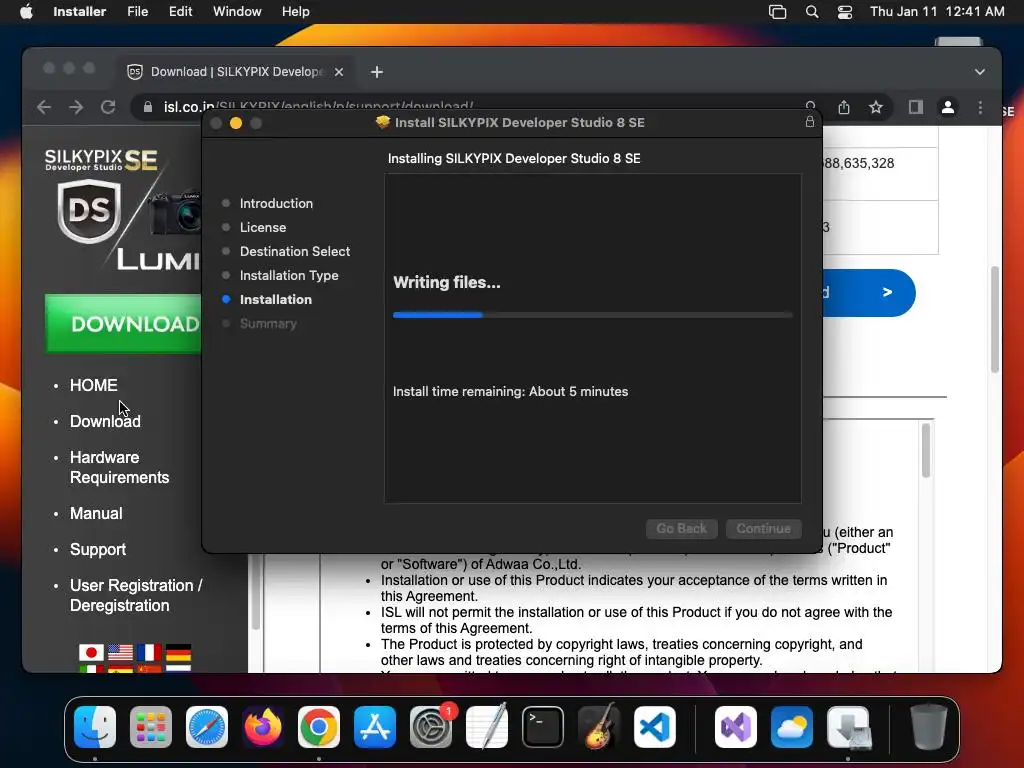The image size is (1024, 768).
Task: Open Google Chrome in the dock
Action: (x=319, y=727)
